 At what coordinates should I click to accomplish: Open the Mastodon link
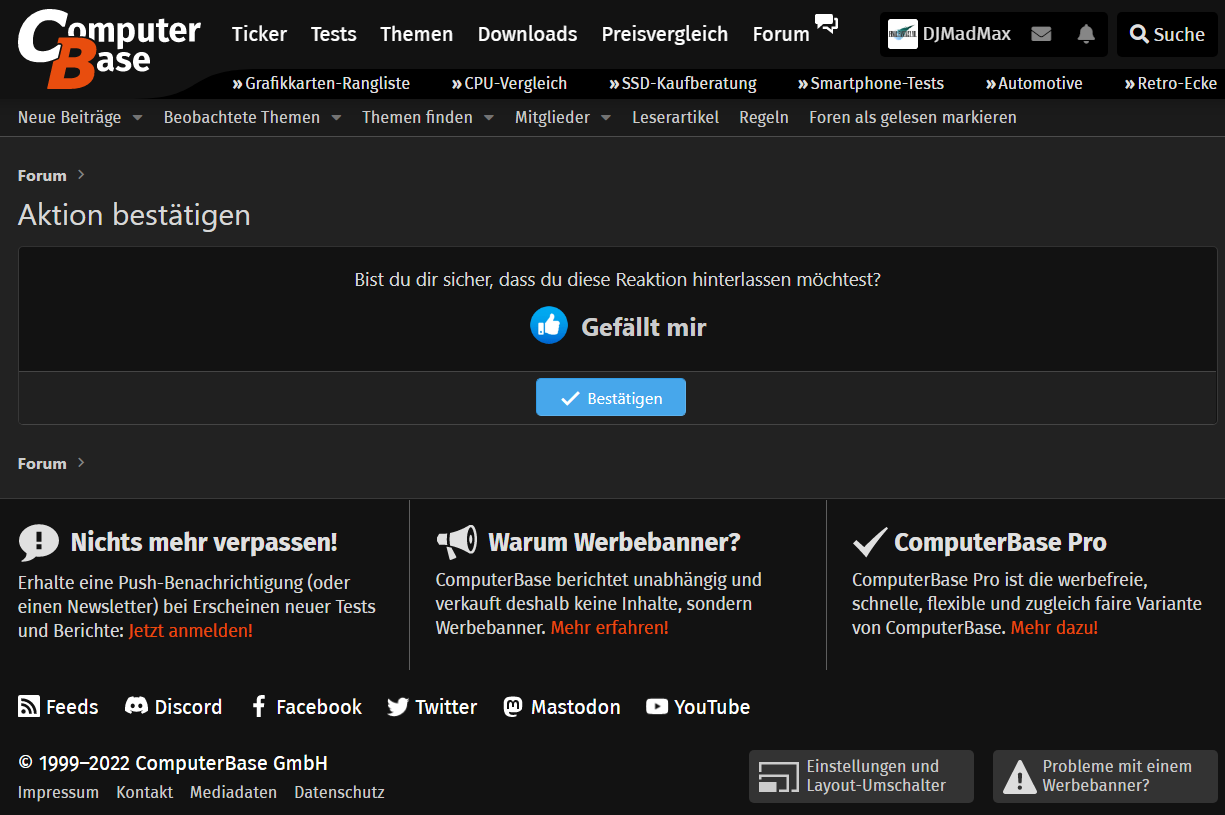click(562, 707)
